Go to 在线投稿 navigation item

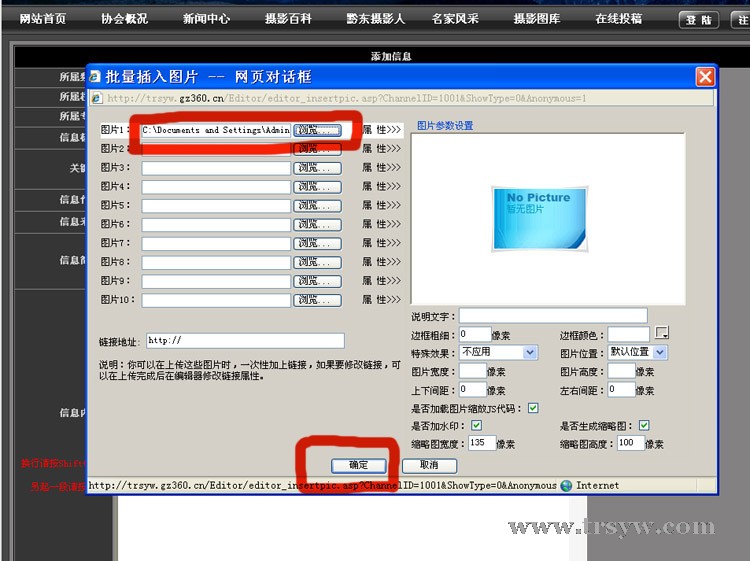click(619, 19)
